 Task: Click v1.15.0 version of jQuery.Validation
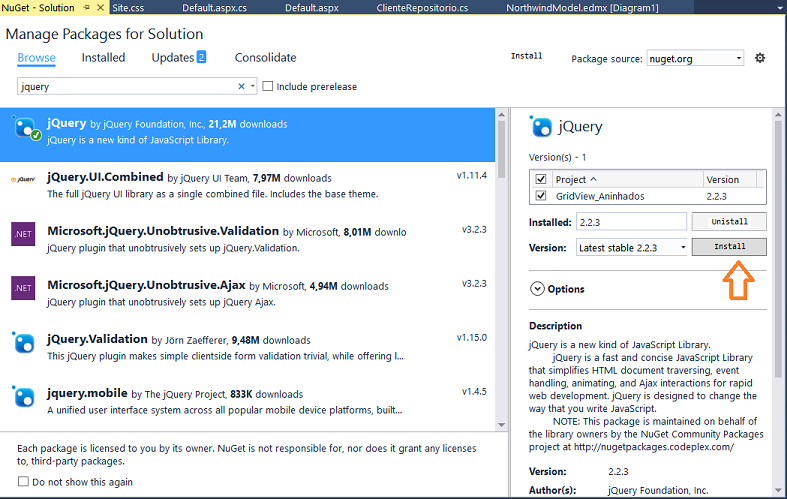(x=471, y=337)
